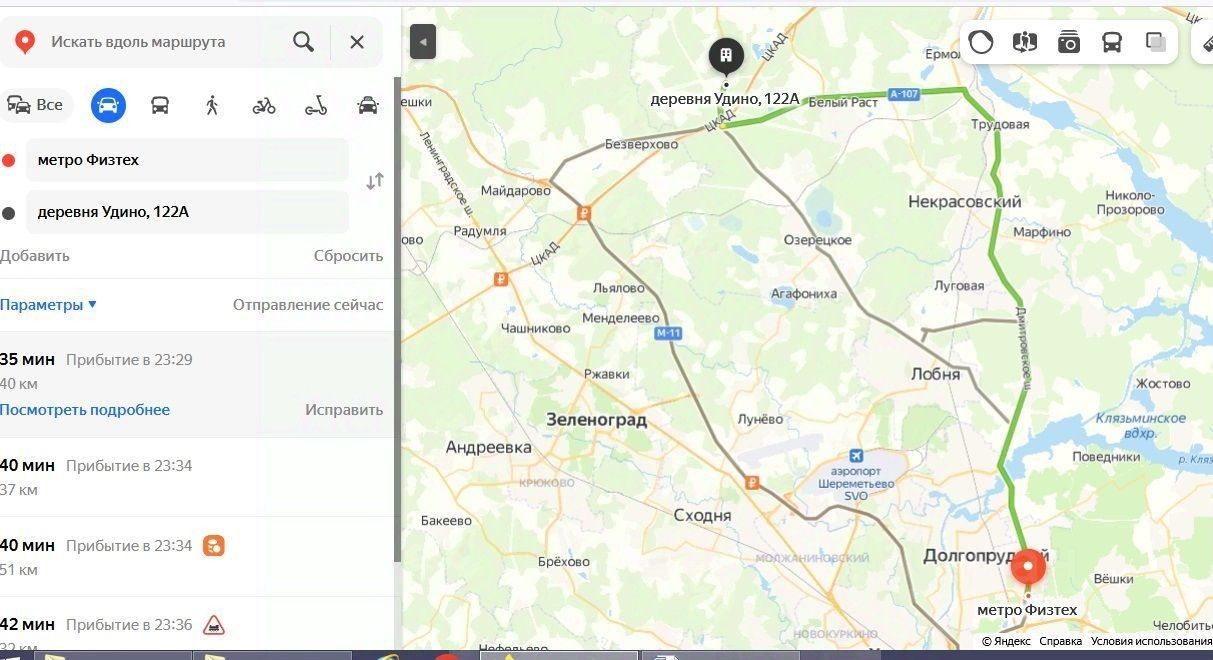Choose the public transit bus mode
Screen dimensions: 1213x660
click(160, 105)
